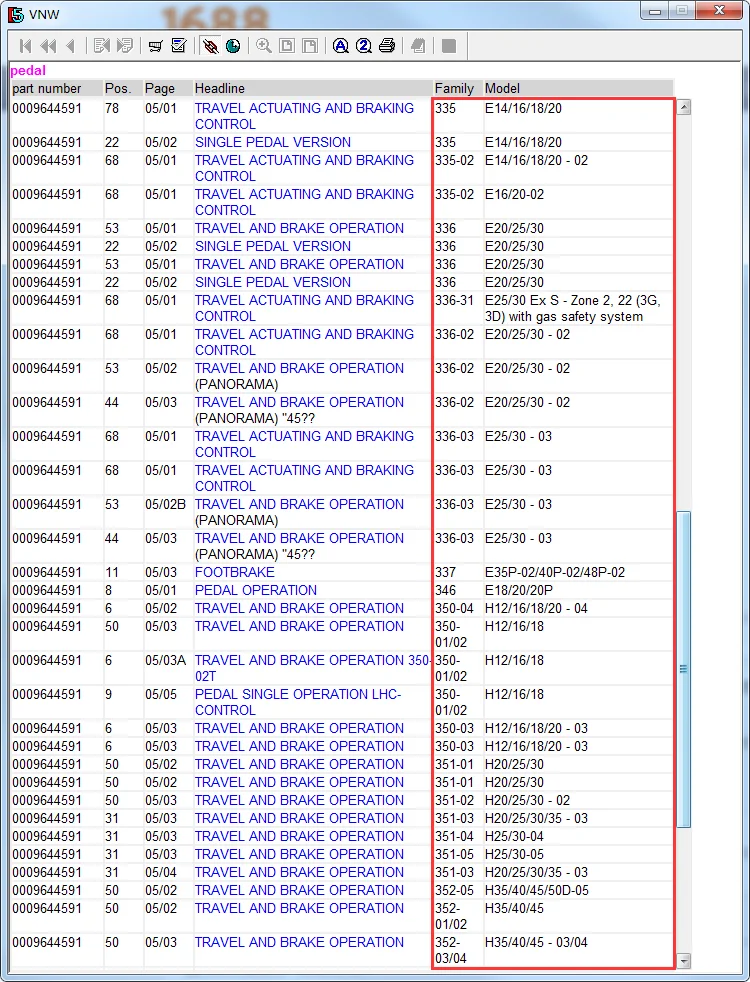This screenshot has width=750, height=982.
Task: Click the search 2 magnifier icon
Action: pyautogui.click(x=364, y=46)
